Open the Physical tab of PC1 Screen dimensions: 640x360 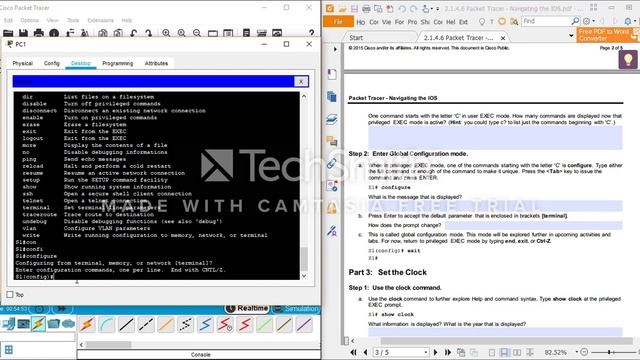(x=22, y=63)
